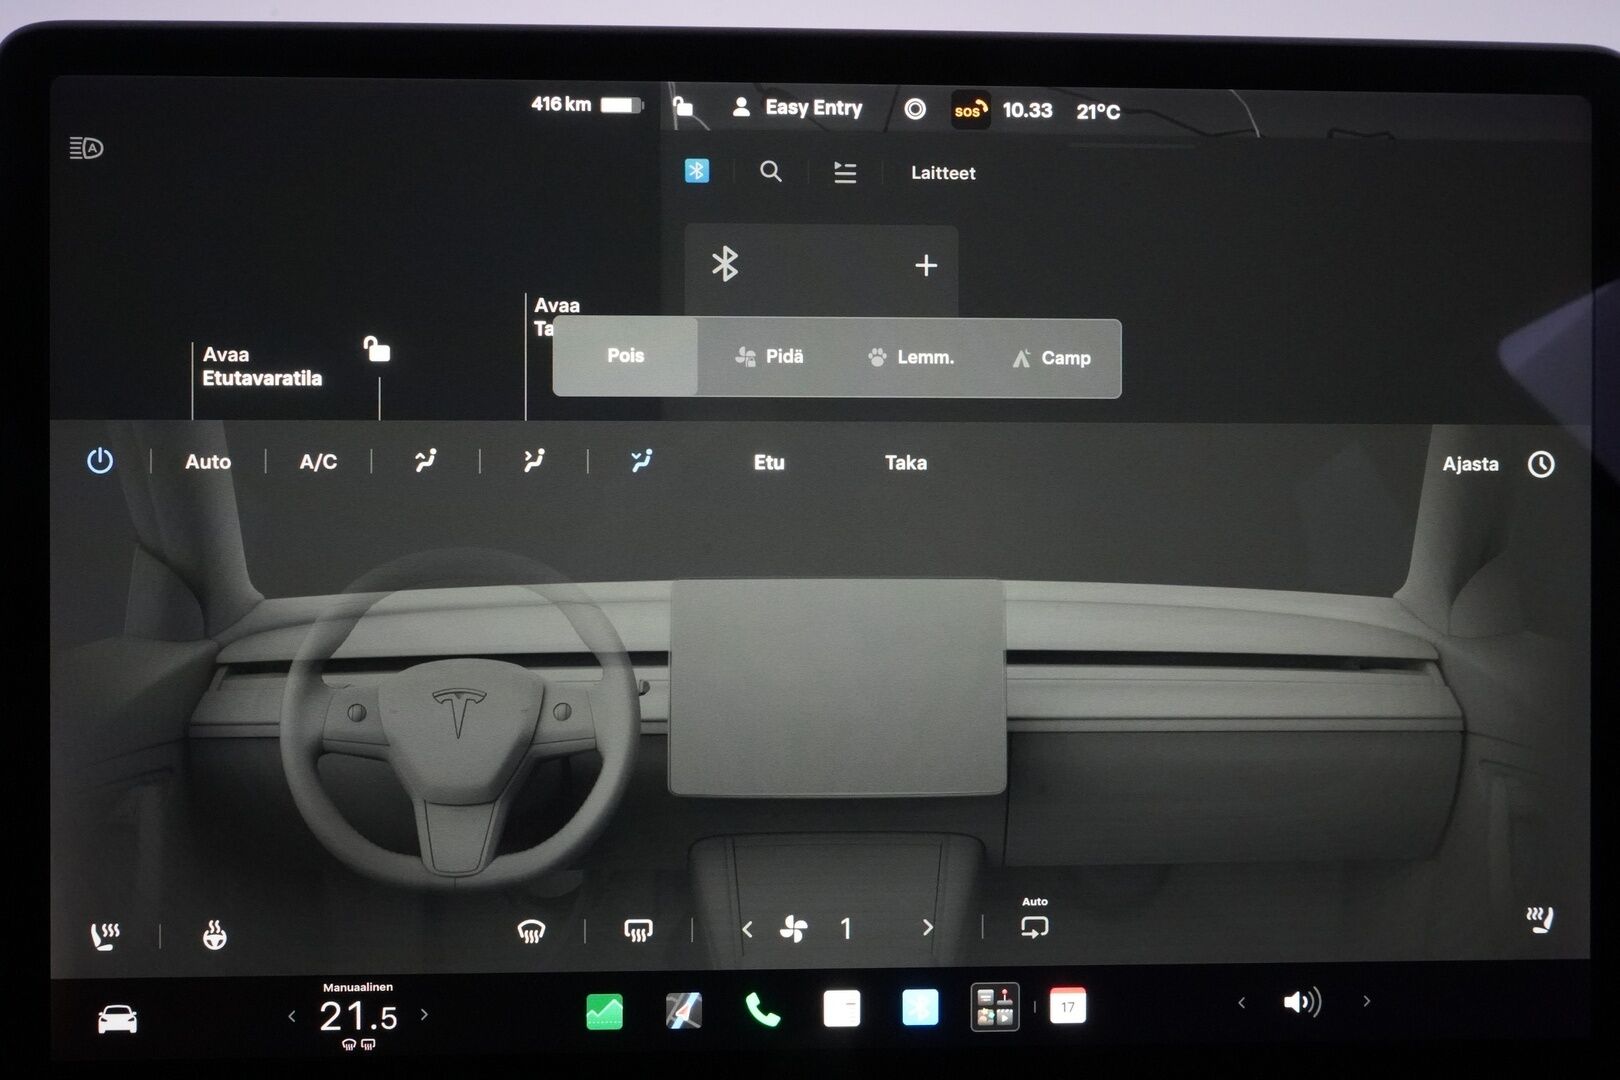Switch to Etu front climate view

pyautogui.click(x=769, y=462)
